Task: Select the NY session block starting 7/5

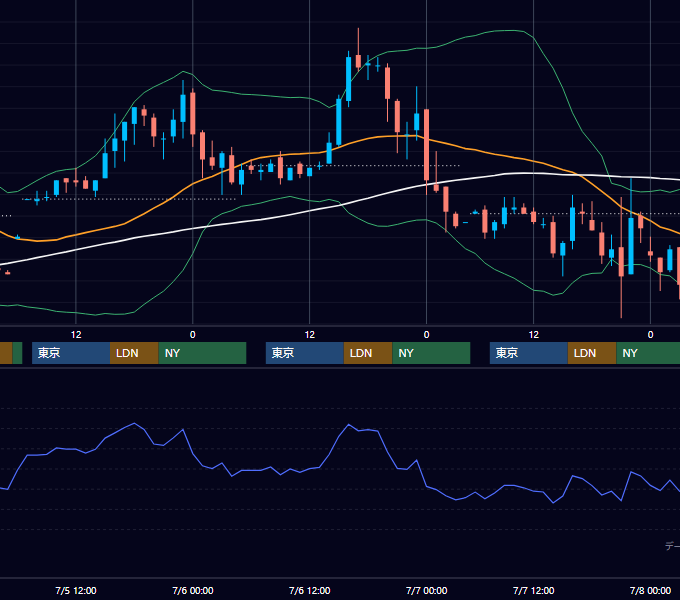Action: pos(203,353)
